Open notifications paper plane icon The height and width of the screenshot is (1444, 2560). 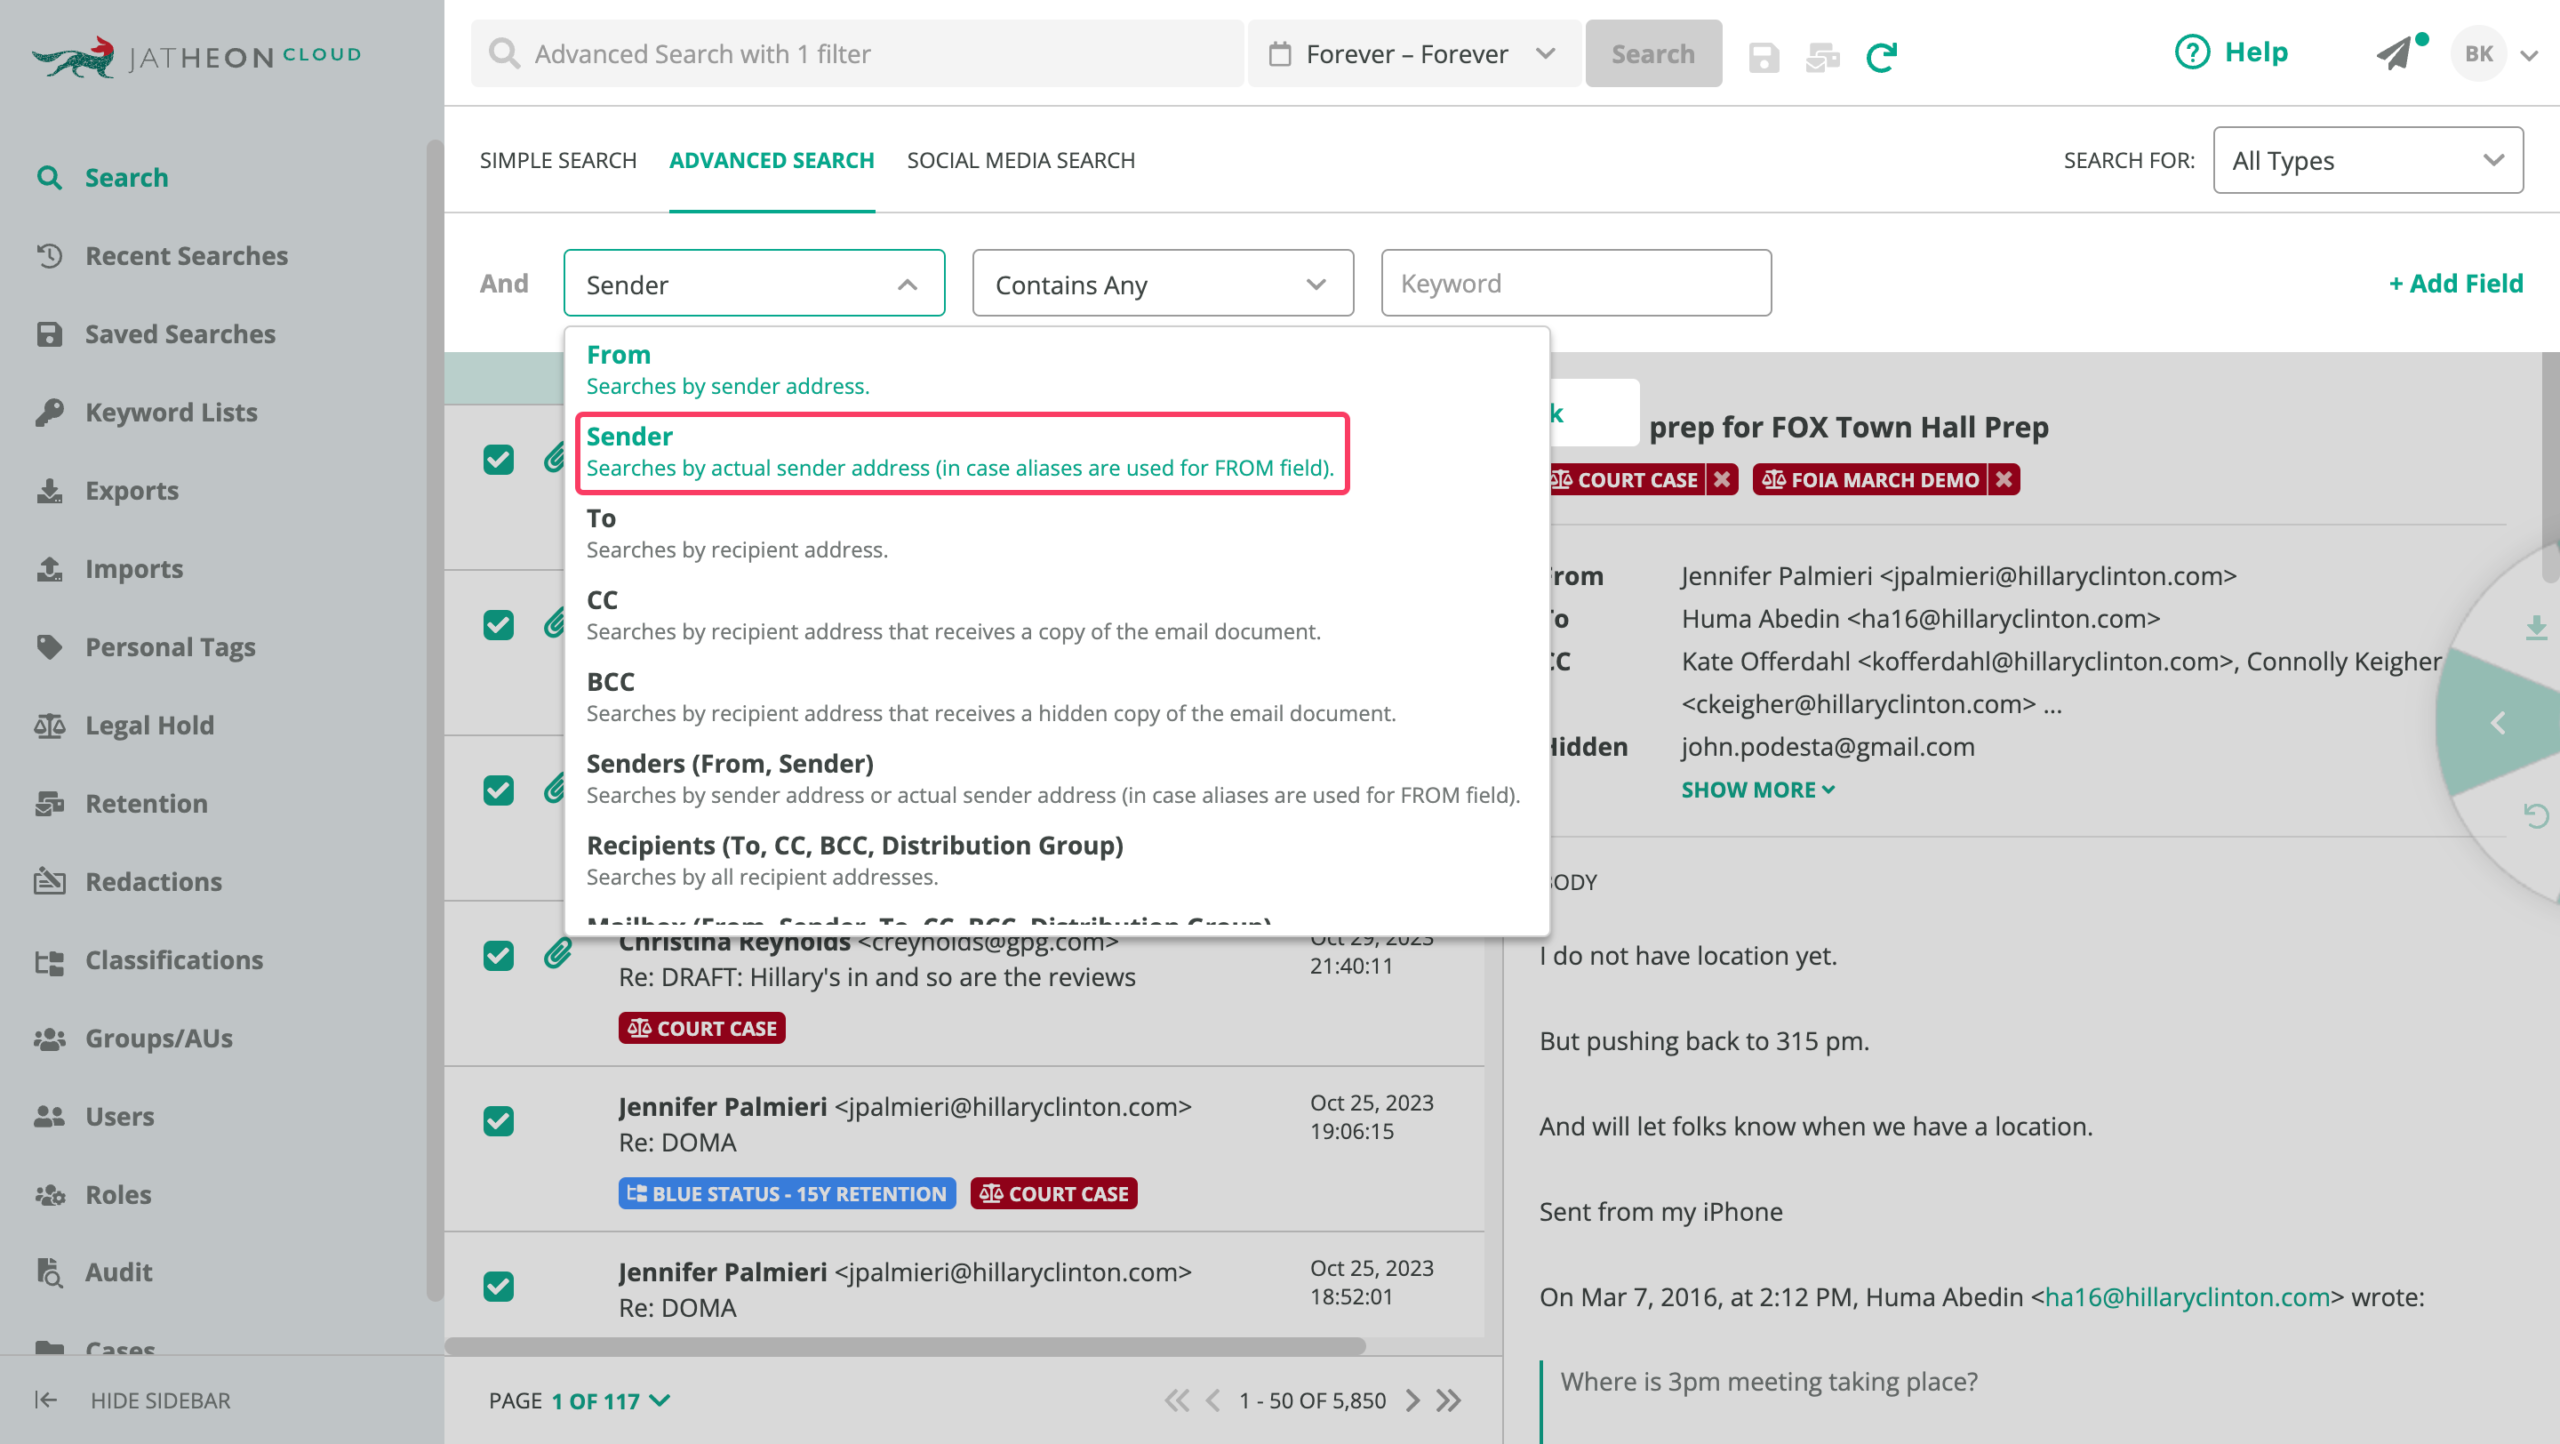click(x=2395, y=54)
